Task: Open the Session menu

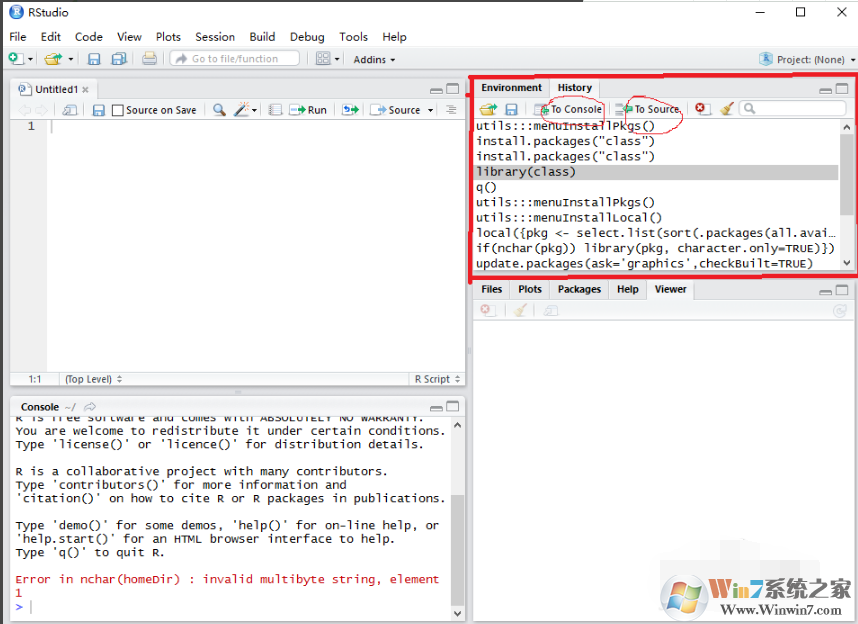Action: coord(215,37)
